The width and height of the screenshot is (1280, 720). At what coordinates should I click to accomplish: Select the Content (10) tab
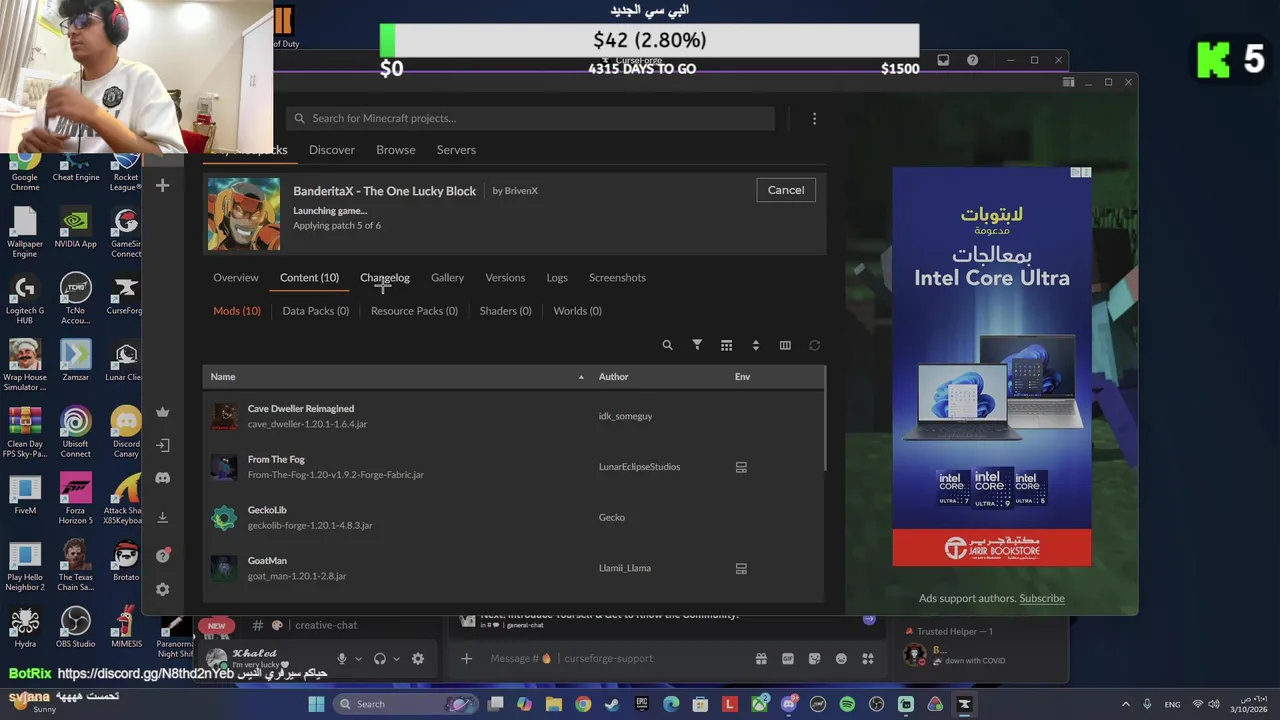point(309,278)
